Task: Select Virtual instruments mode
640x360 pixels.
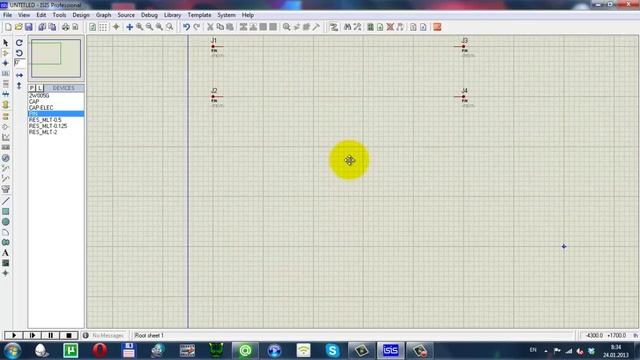Action: click(x=6, y=189)
